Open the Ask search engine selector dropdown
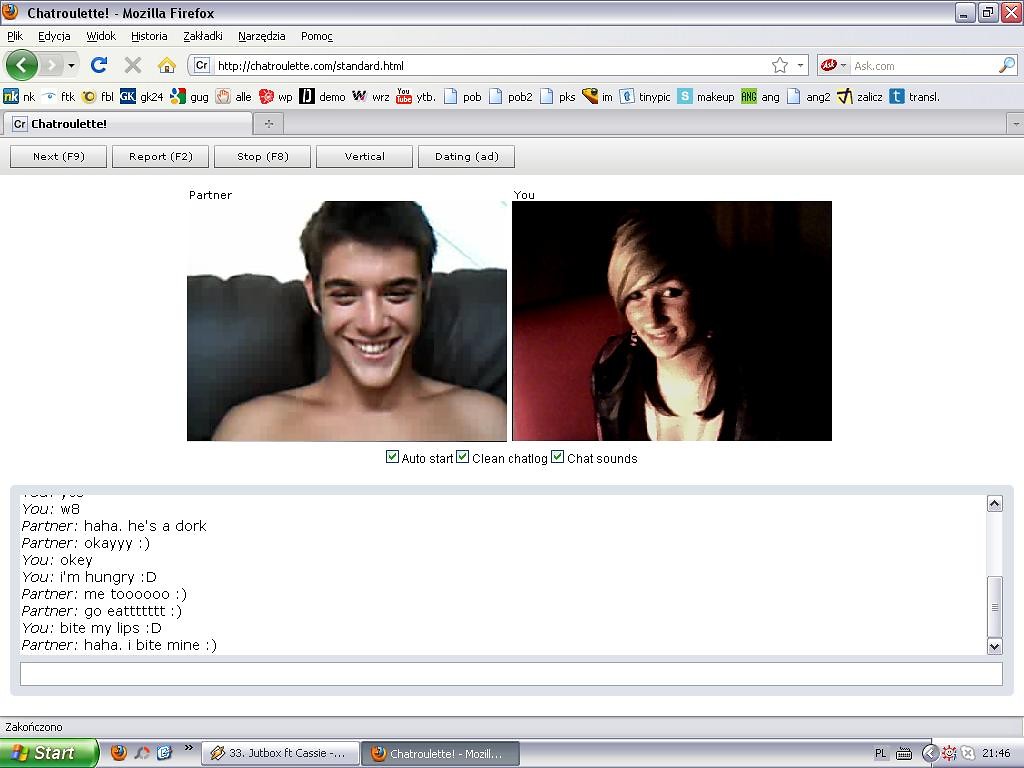1024x768 pixels. 833,65
